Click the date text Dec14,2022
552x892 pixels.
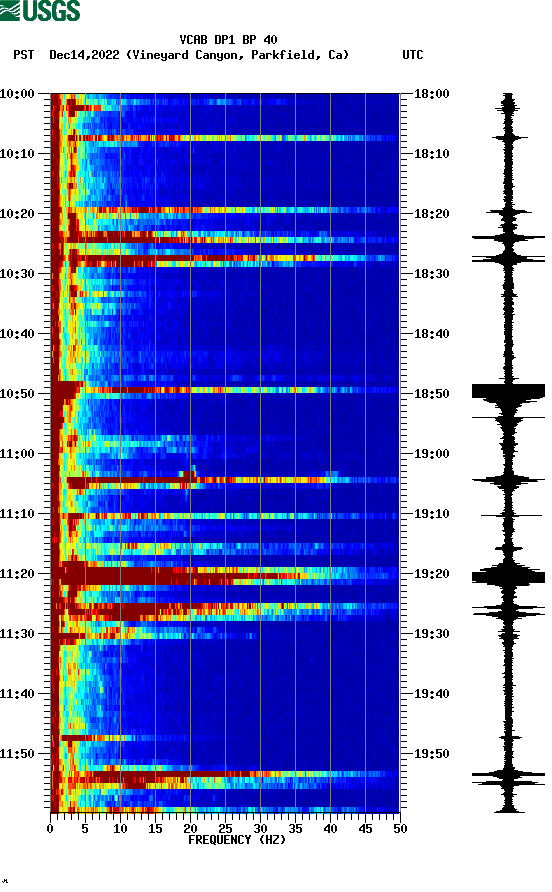pyautogui.click(x=84, y=55)
